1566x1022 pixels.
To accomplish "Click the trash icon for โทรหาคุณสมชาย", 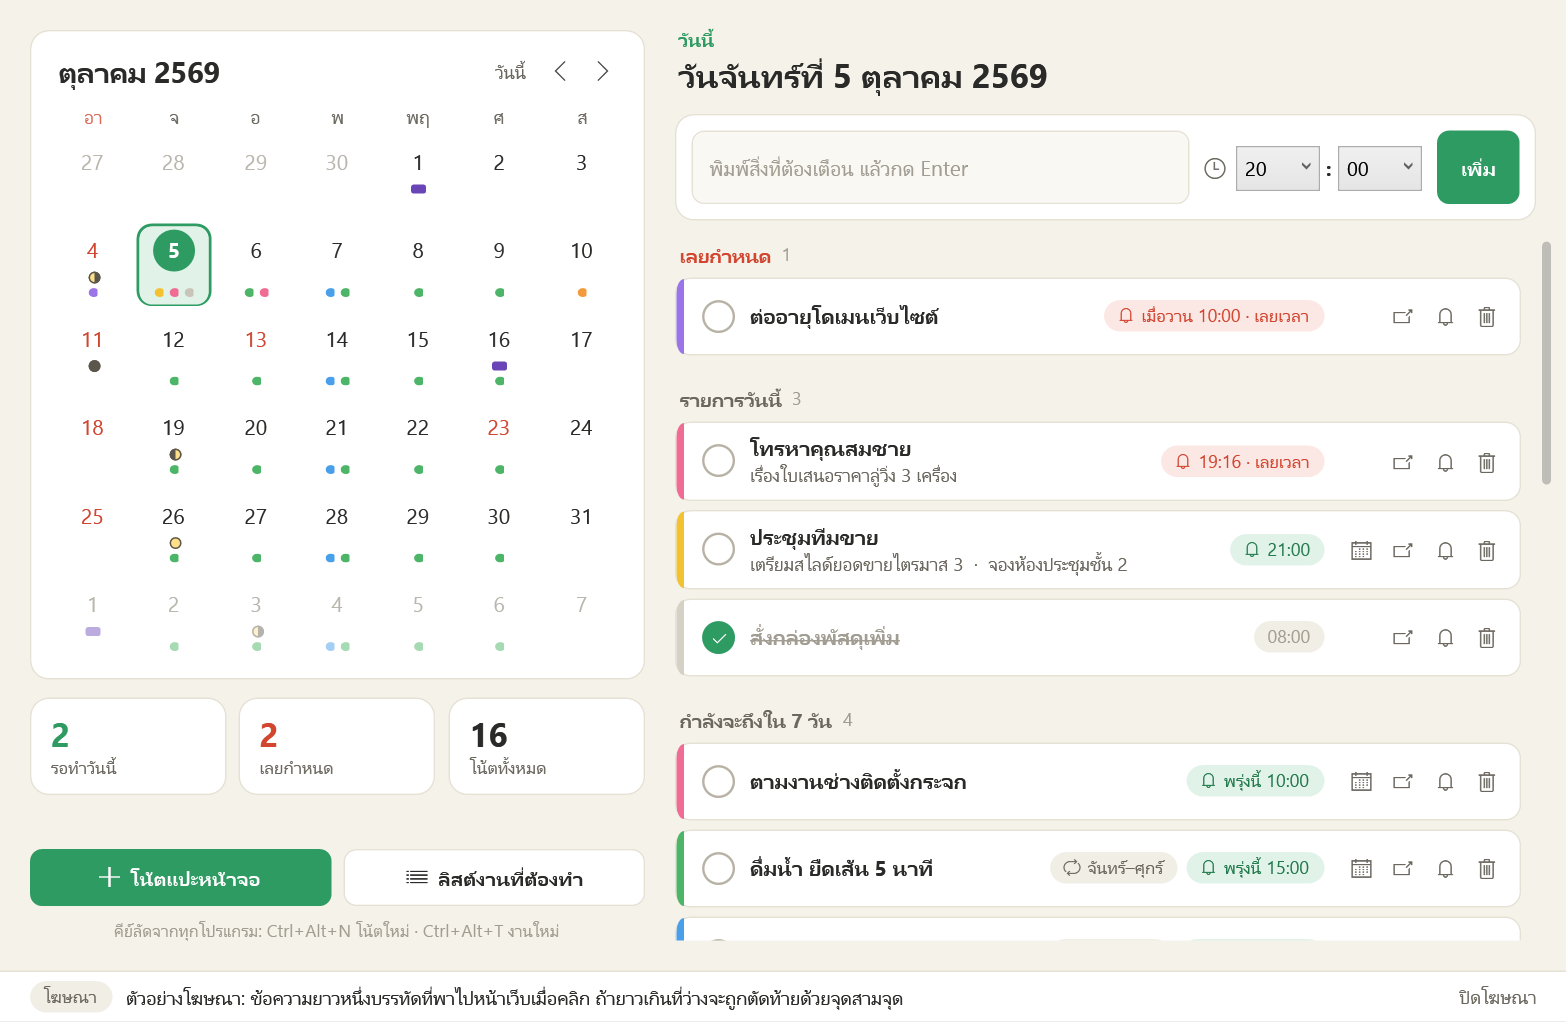I will coord(1487,462).
